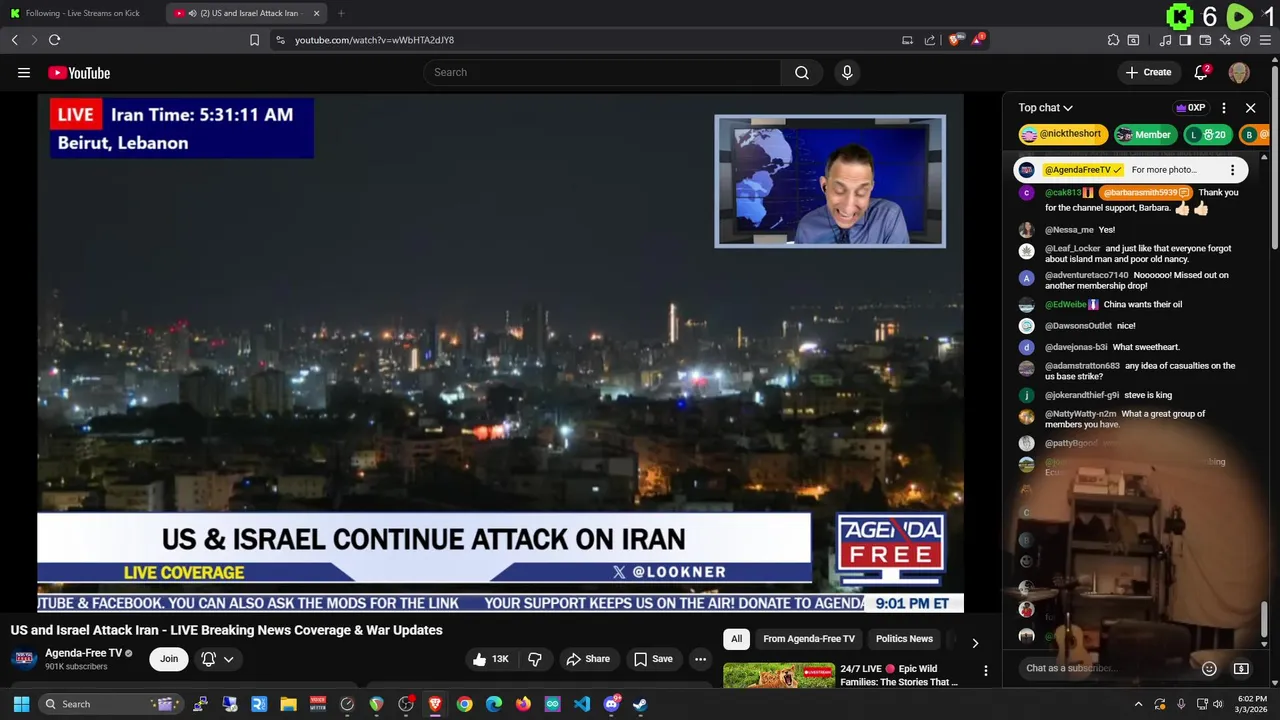Click the Join membership button
The width and height of the screenshot is (1280, 720).
coord(169,659)
